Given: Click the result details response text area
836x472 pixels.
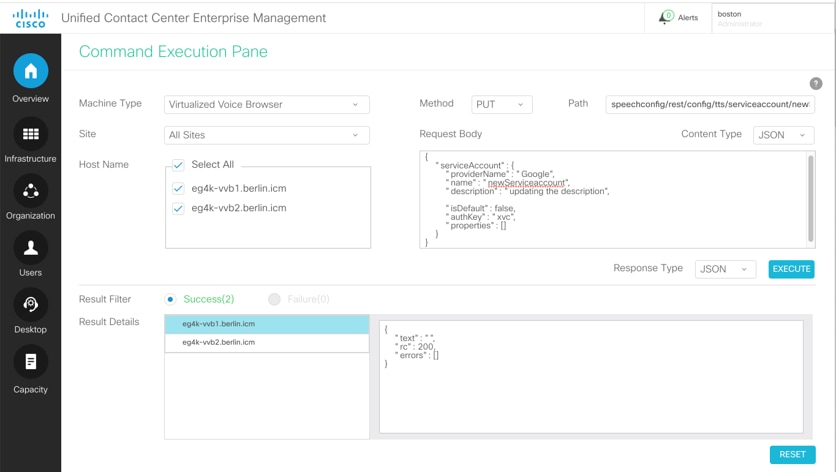Looking at the screenshot, I should tap(591, 377).
